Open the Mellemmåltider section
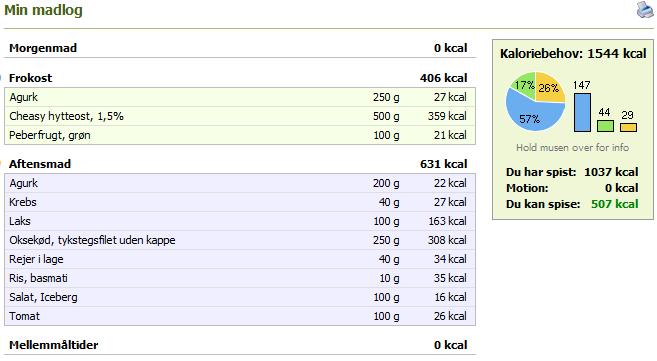This screenshot has width=657, height=361. pyautogui.click(x=240, y=345)
